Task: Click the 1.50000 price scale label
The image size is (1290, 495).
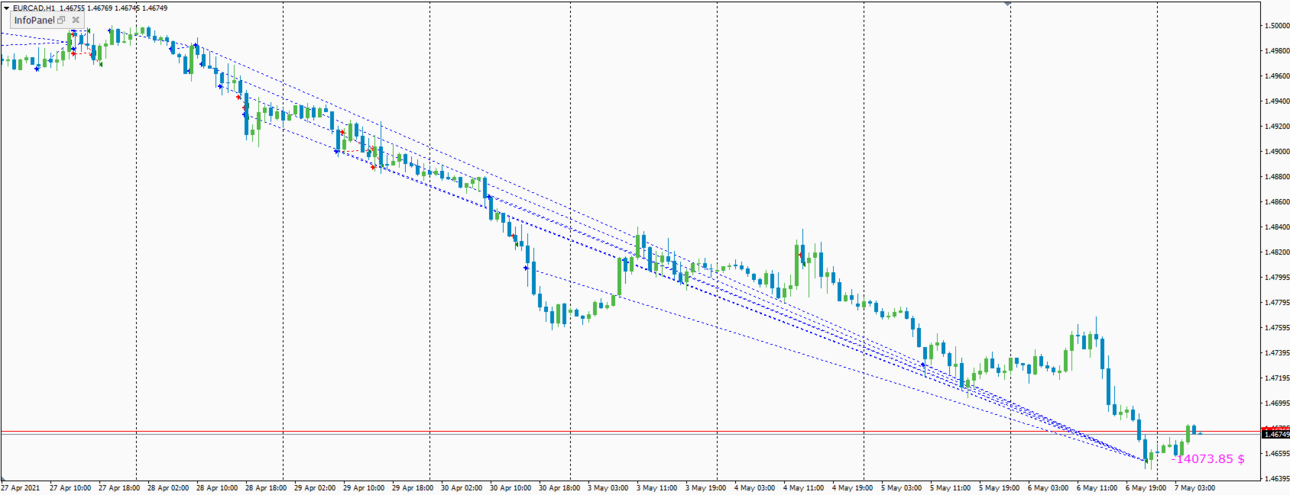Action: tap(1277, 26)
